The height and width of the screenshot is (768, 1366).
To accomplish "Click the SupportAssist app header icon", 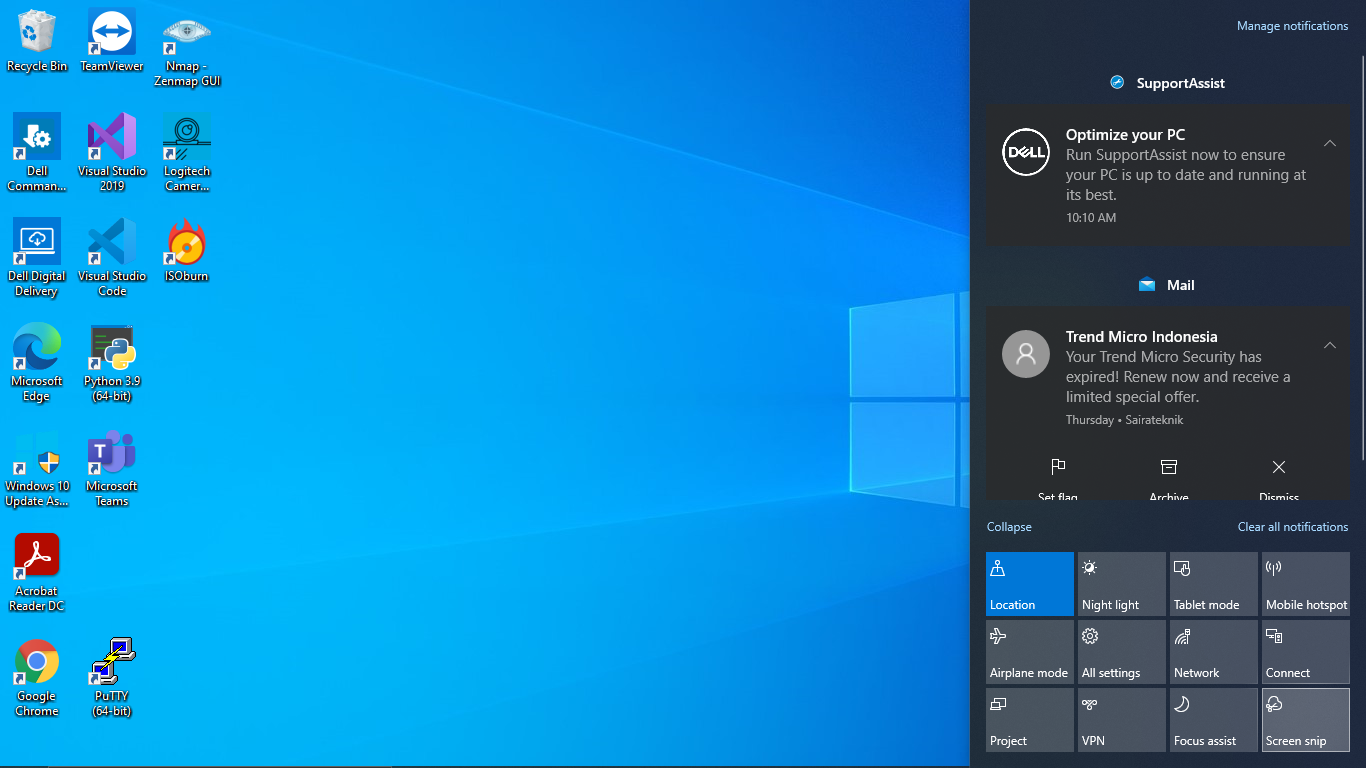I will pyautogui.click(x=1118, y=83).
